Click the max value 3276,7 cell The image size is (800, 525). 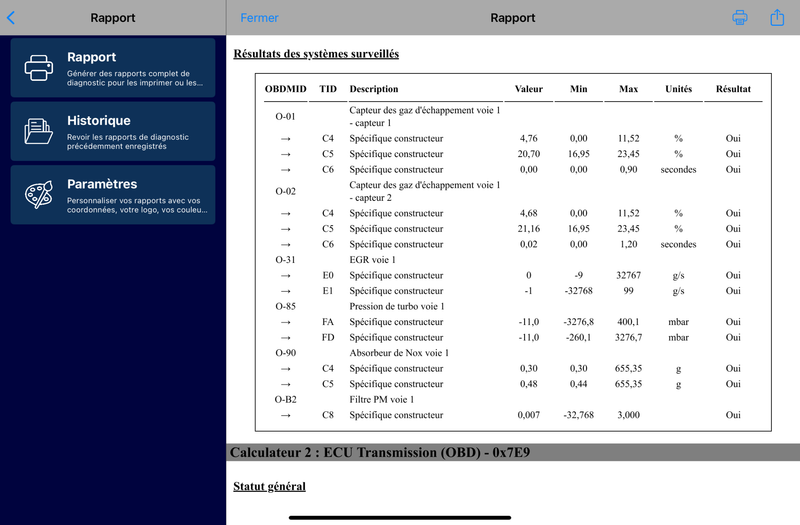[x=629, y=337]
